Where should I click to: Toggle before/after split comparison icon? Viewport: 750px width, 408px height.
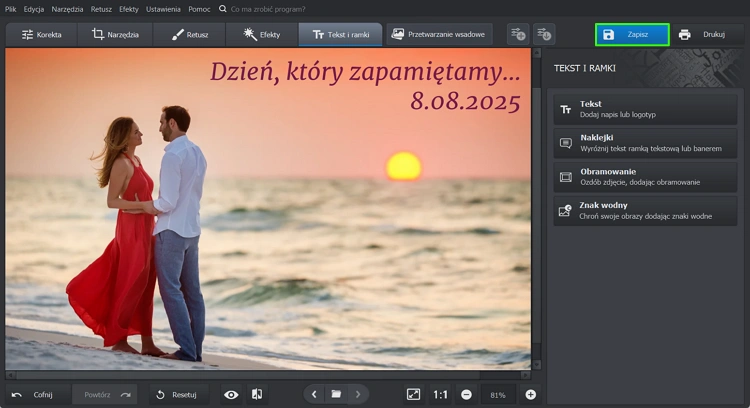click(257, 394)
